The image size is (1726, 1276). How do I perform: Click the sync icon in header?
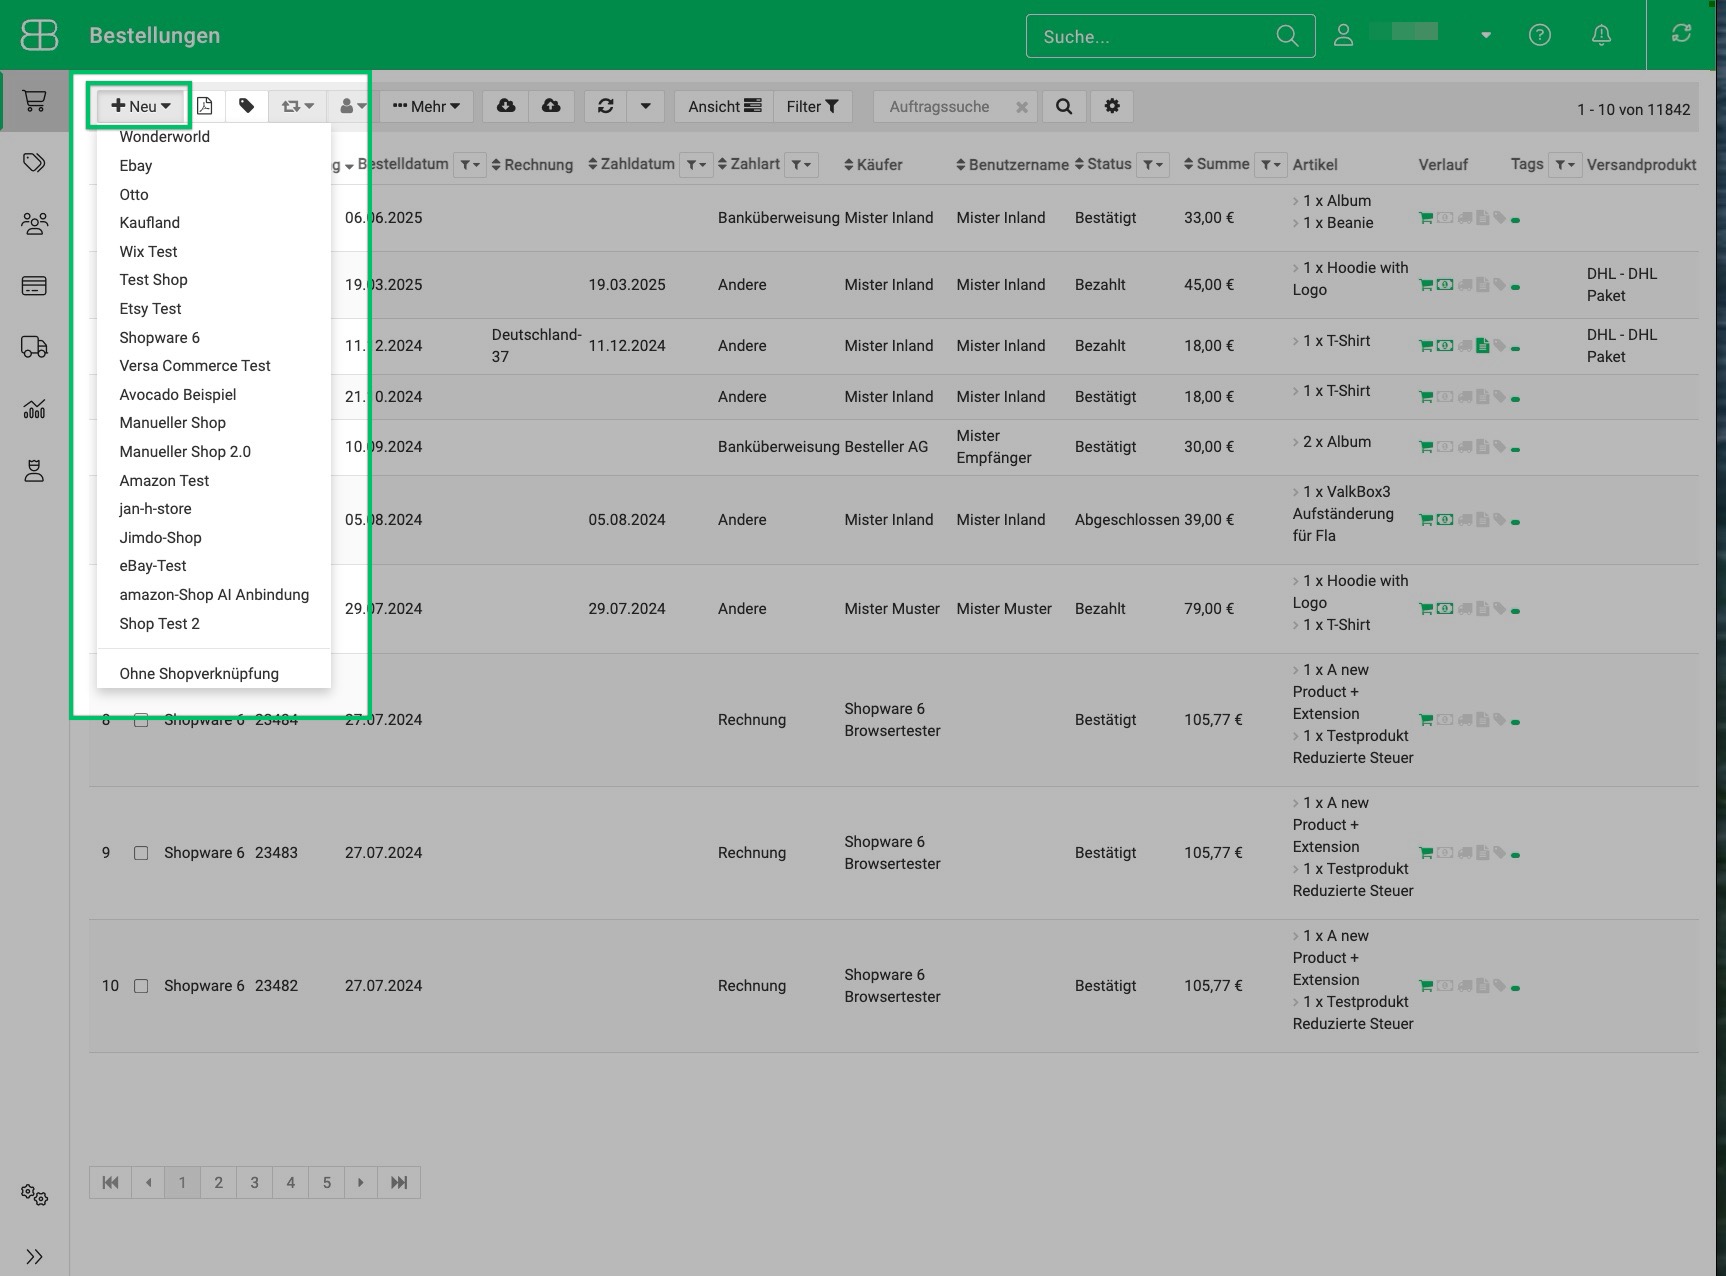click(1681, 34)
